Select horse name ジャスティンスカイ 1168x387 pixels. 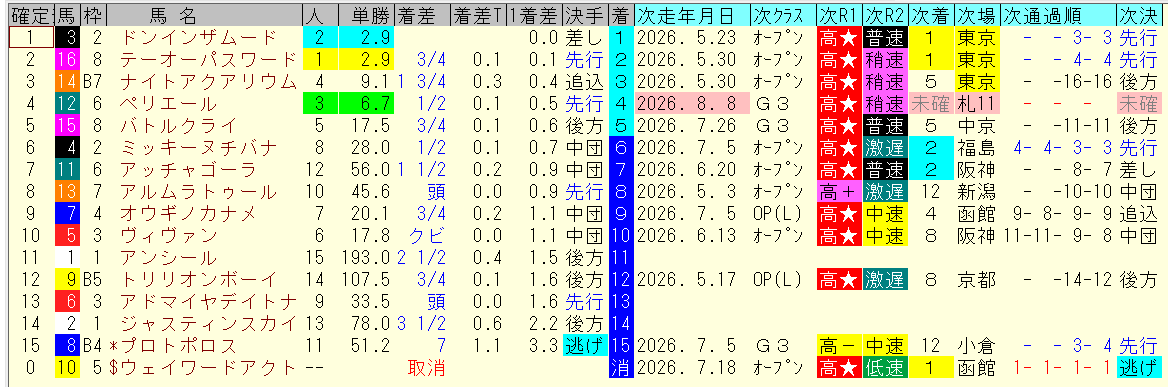(208, 324)
